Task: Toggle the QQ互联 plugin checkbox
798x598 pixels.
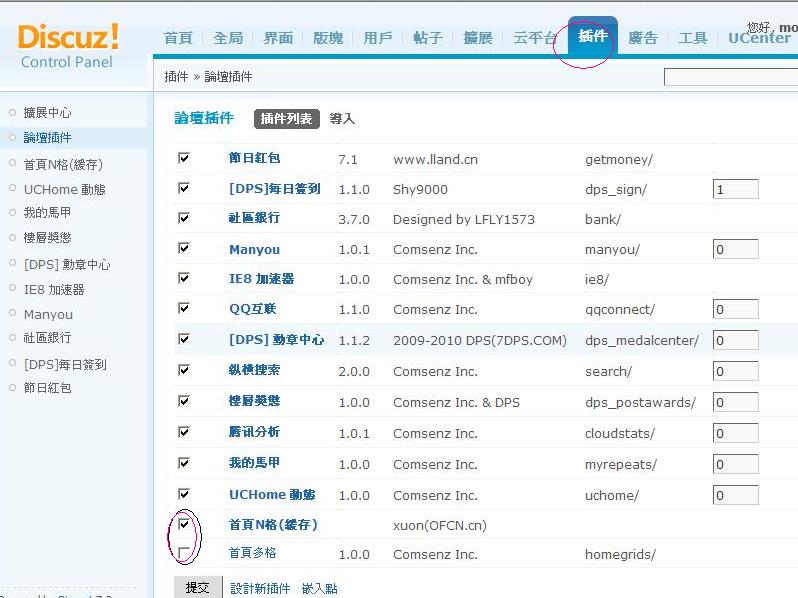Action: 184,308
